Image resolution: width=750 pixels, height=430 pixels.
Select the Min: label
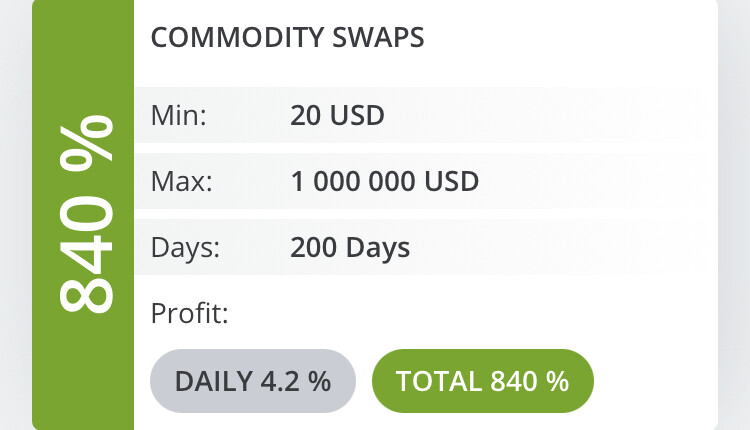178,115
